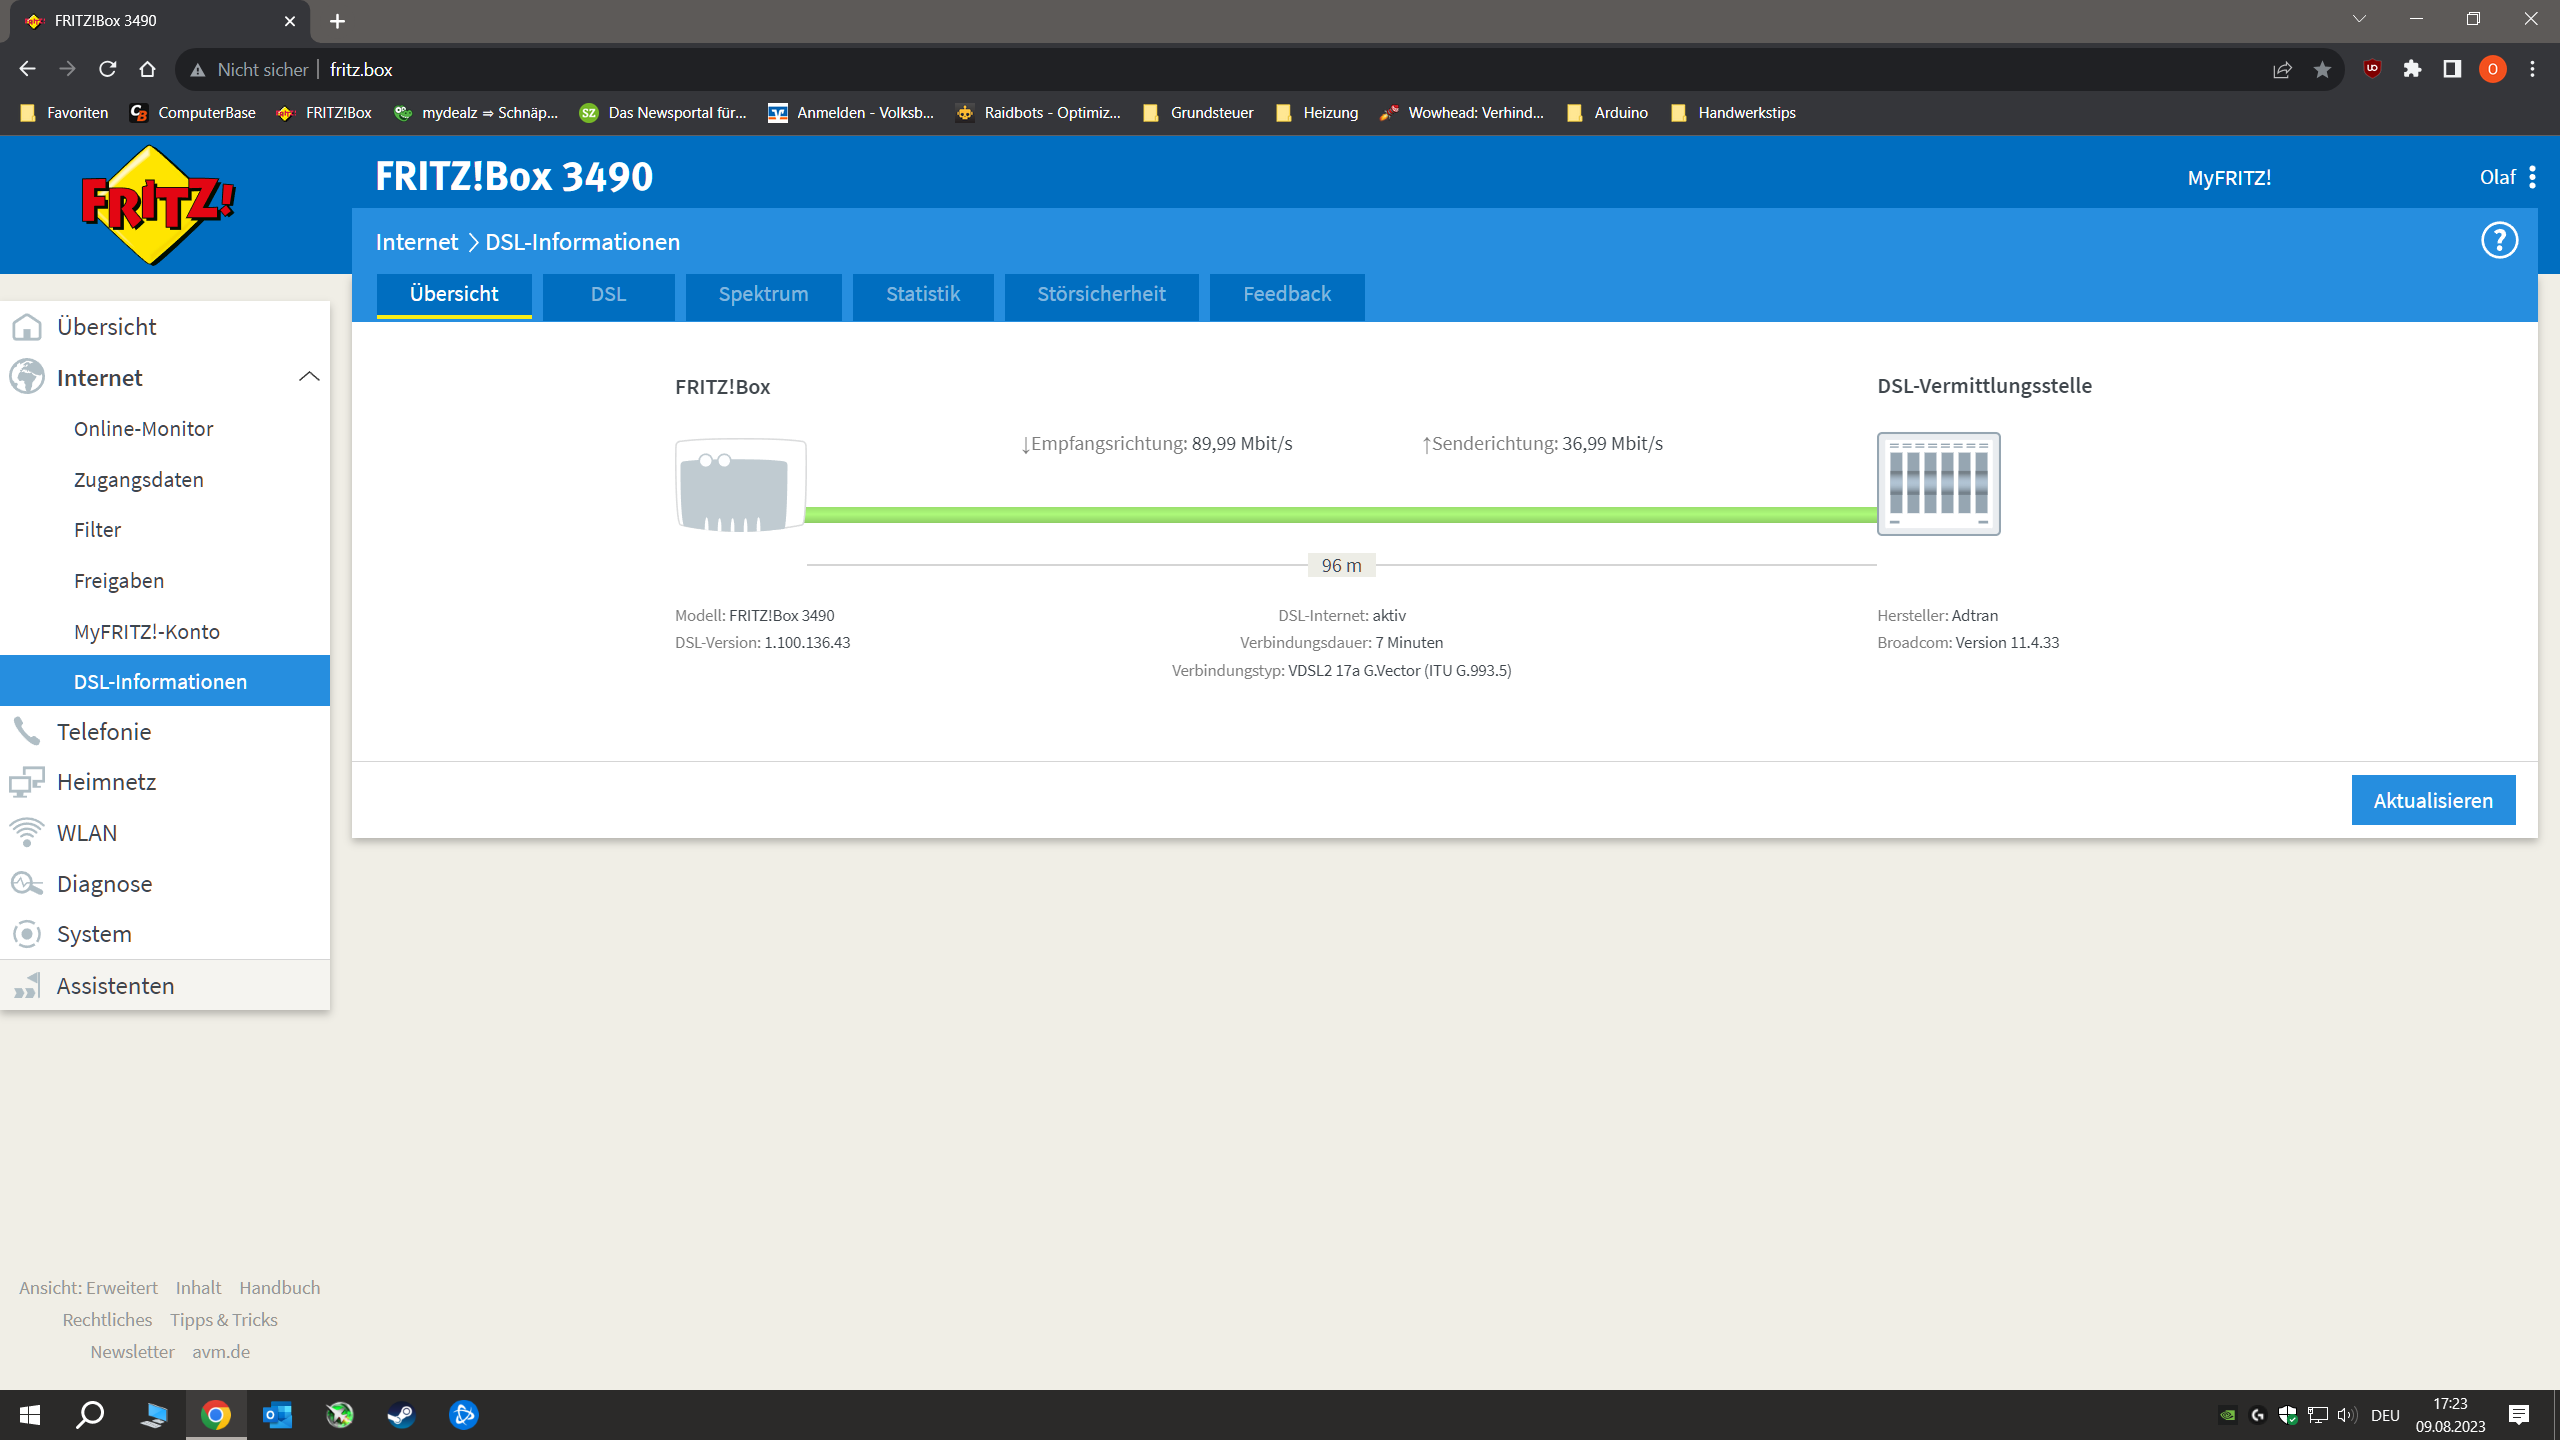2560x1440 pixels.
Task: Open the System settings section
Action: click(94, 933)
